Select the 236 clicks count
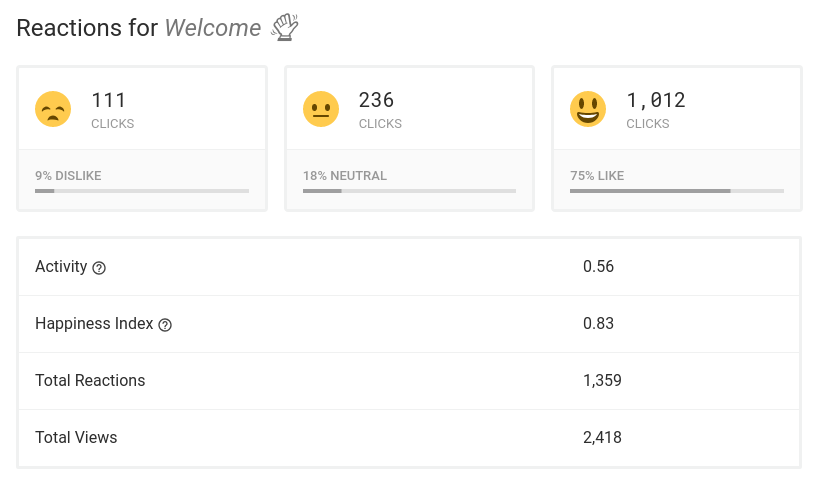 point(376,100)
